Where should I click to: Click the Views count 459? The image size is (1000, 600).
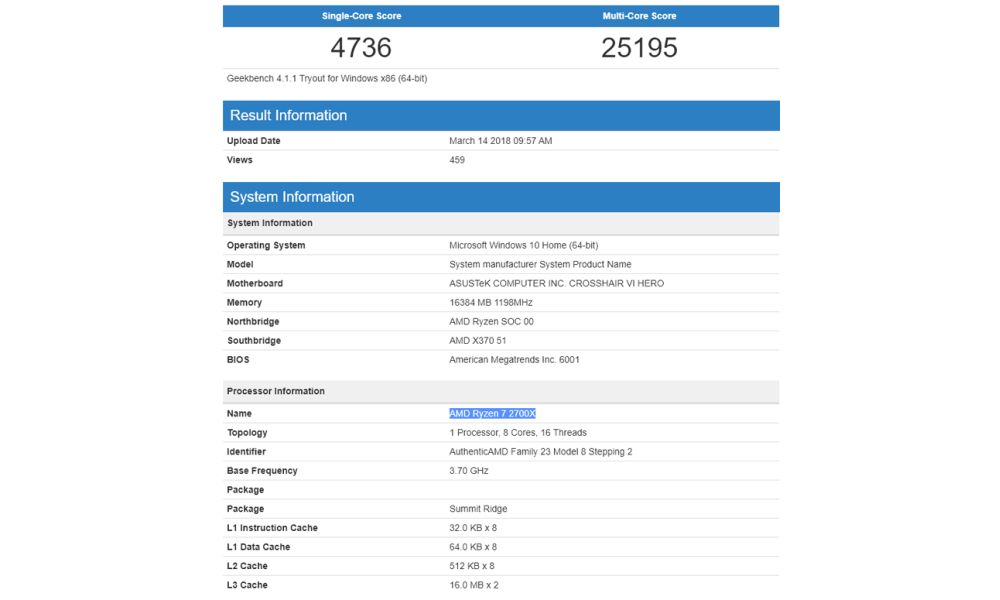coord(455,159)
